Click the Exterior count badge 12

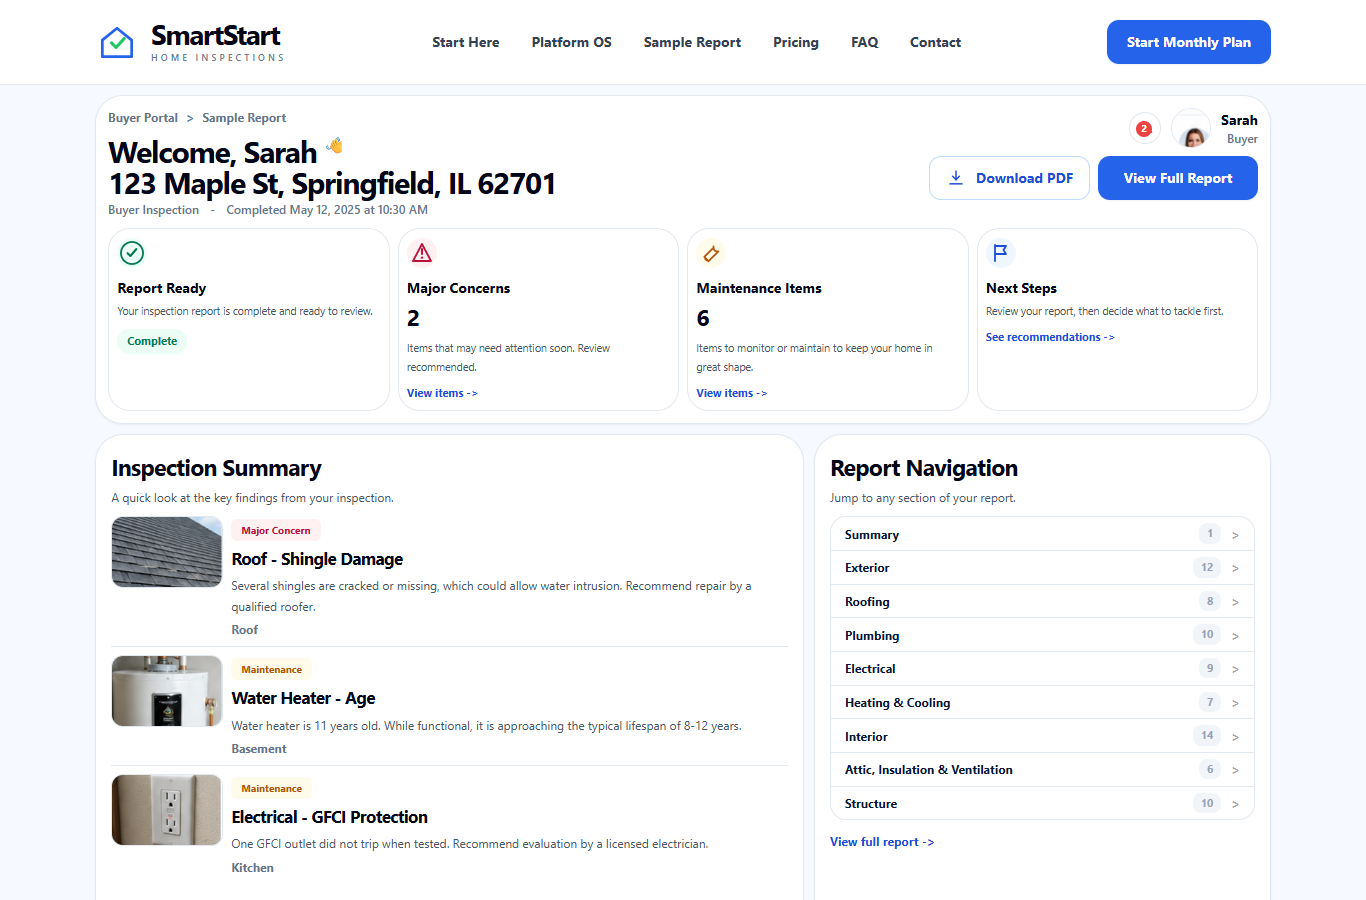[x=1207, y=567]
